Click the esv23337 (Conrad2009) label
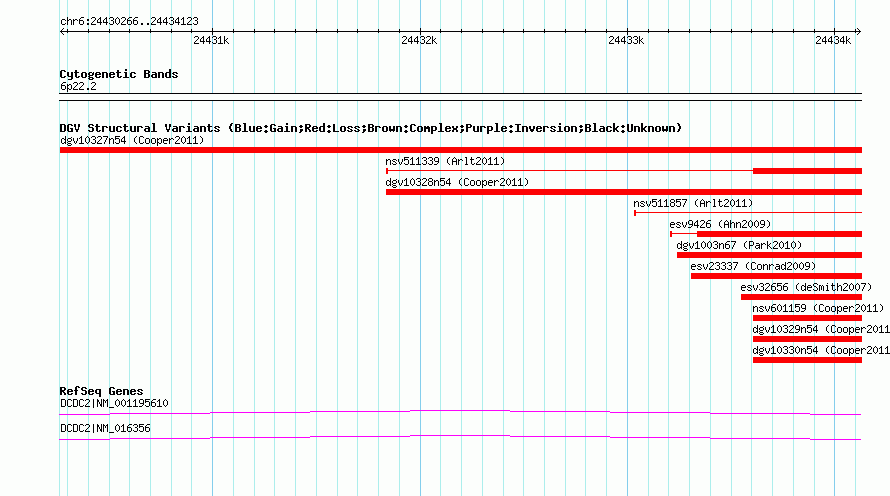890x496 pixels. tap(753, 266)
